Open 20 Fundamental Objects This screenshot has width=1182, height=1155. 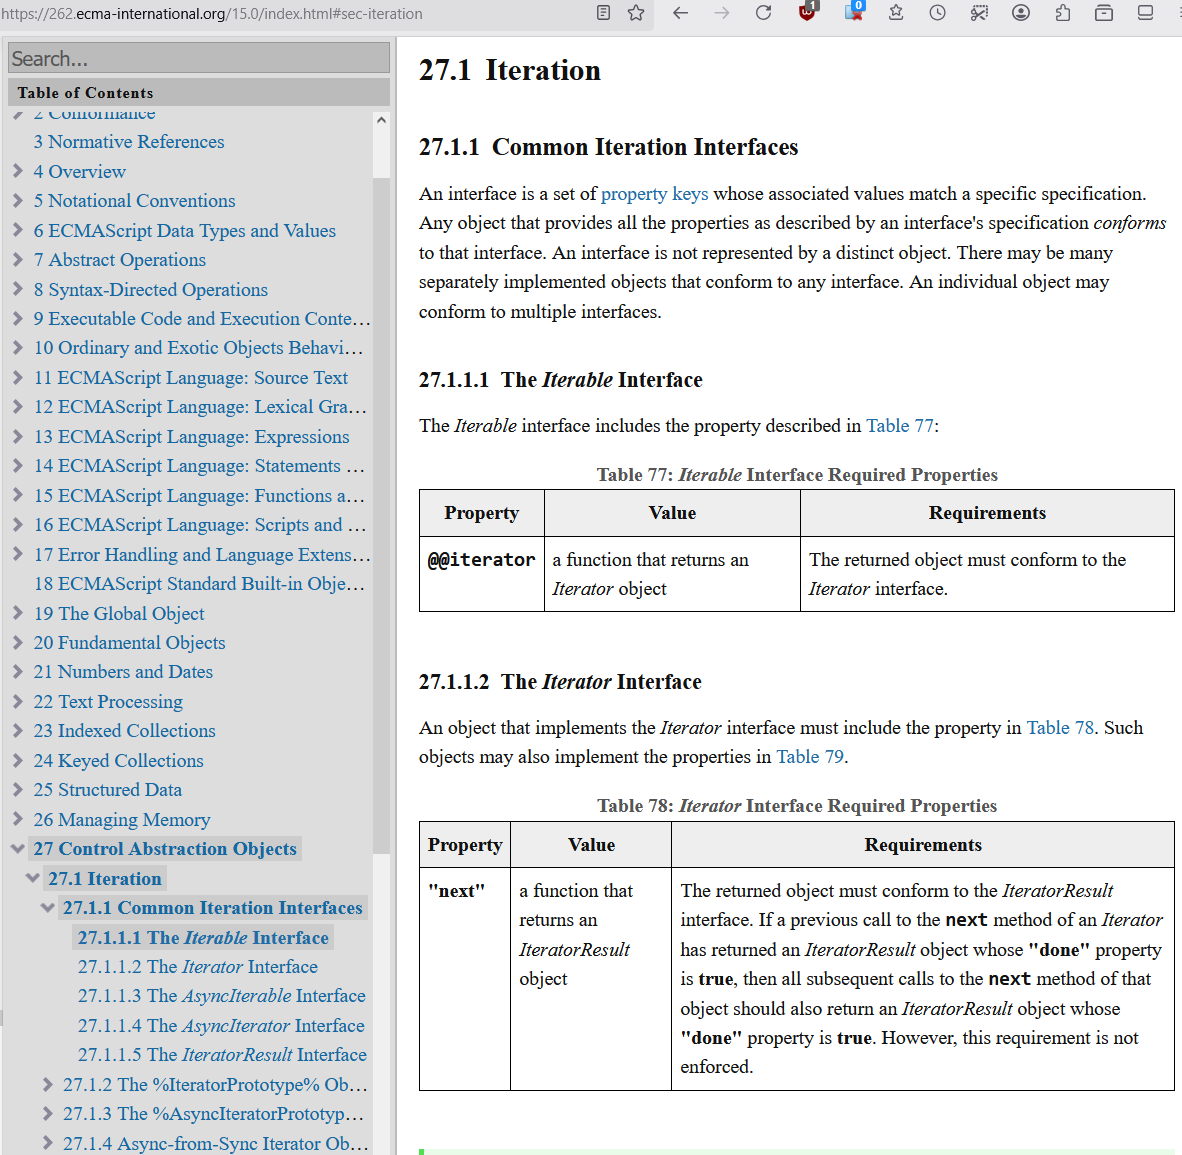[129, 642]
